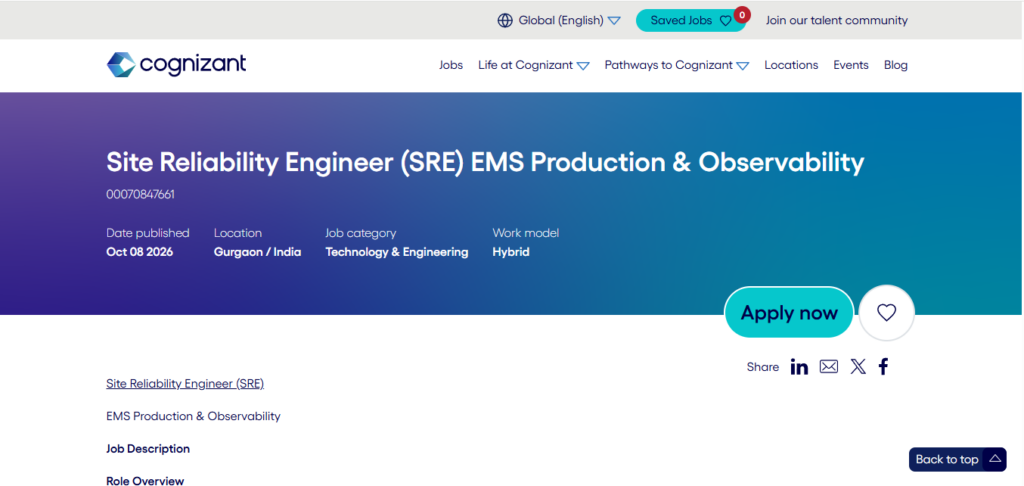Open Join our talent community link
This screenshot has height=486, width=1024.
pos(837,20)
